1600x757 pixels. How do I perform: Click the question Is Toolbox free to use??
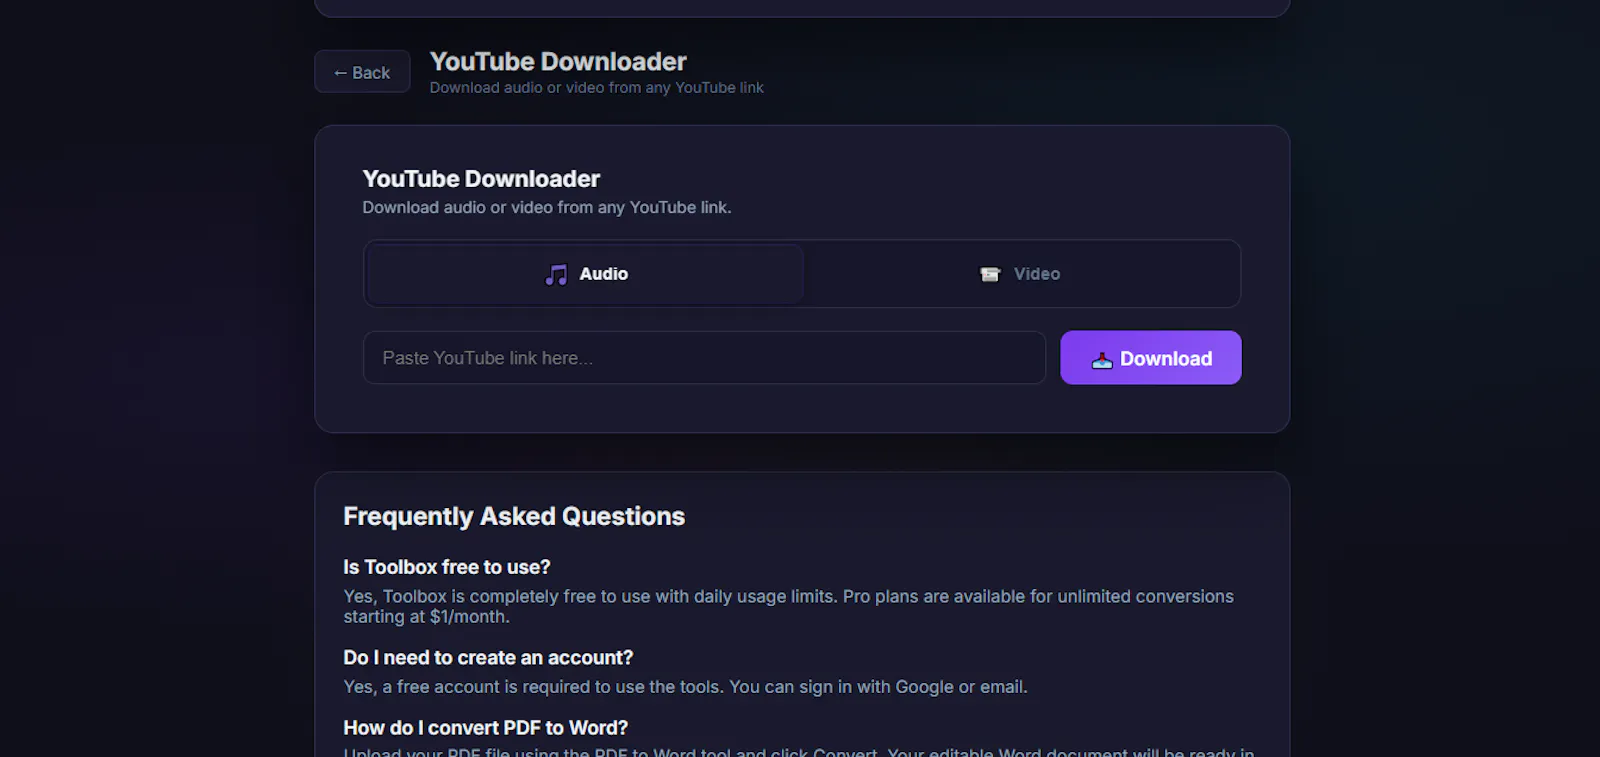[447, 567]
